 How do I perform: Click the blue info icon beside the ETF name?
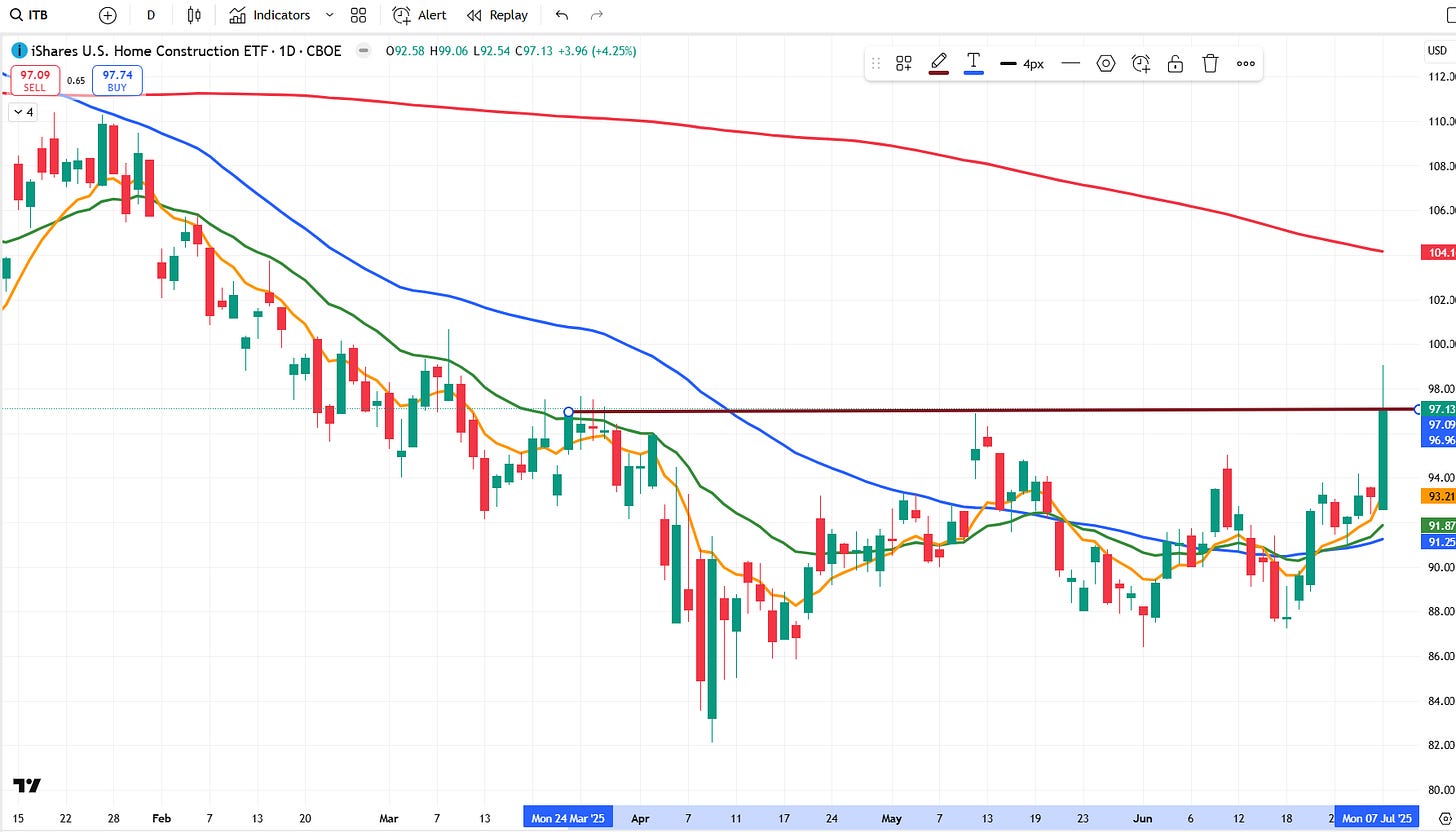19,50
